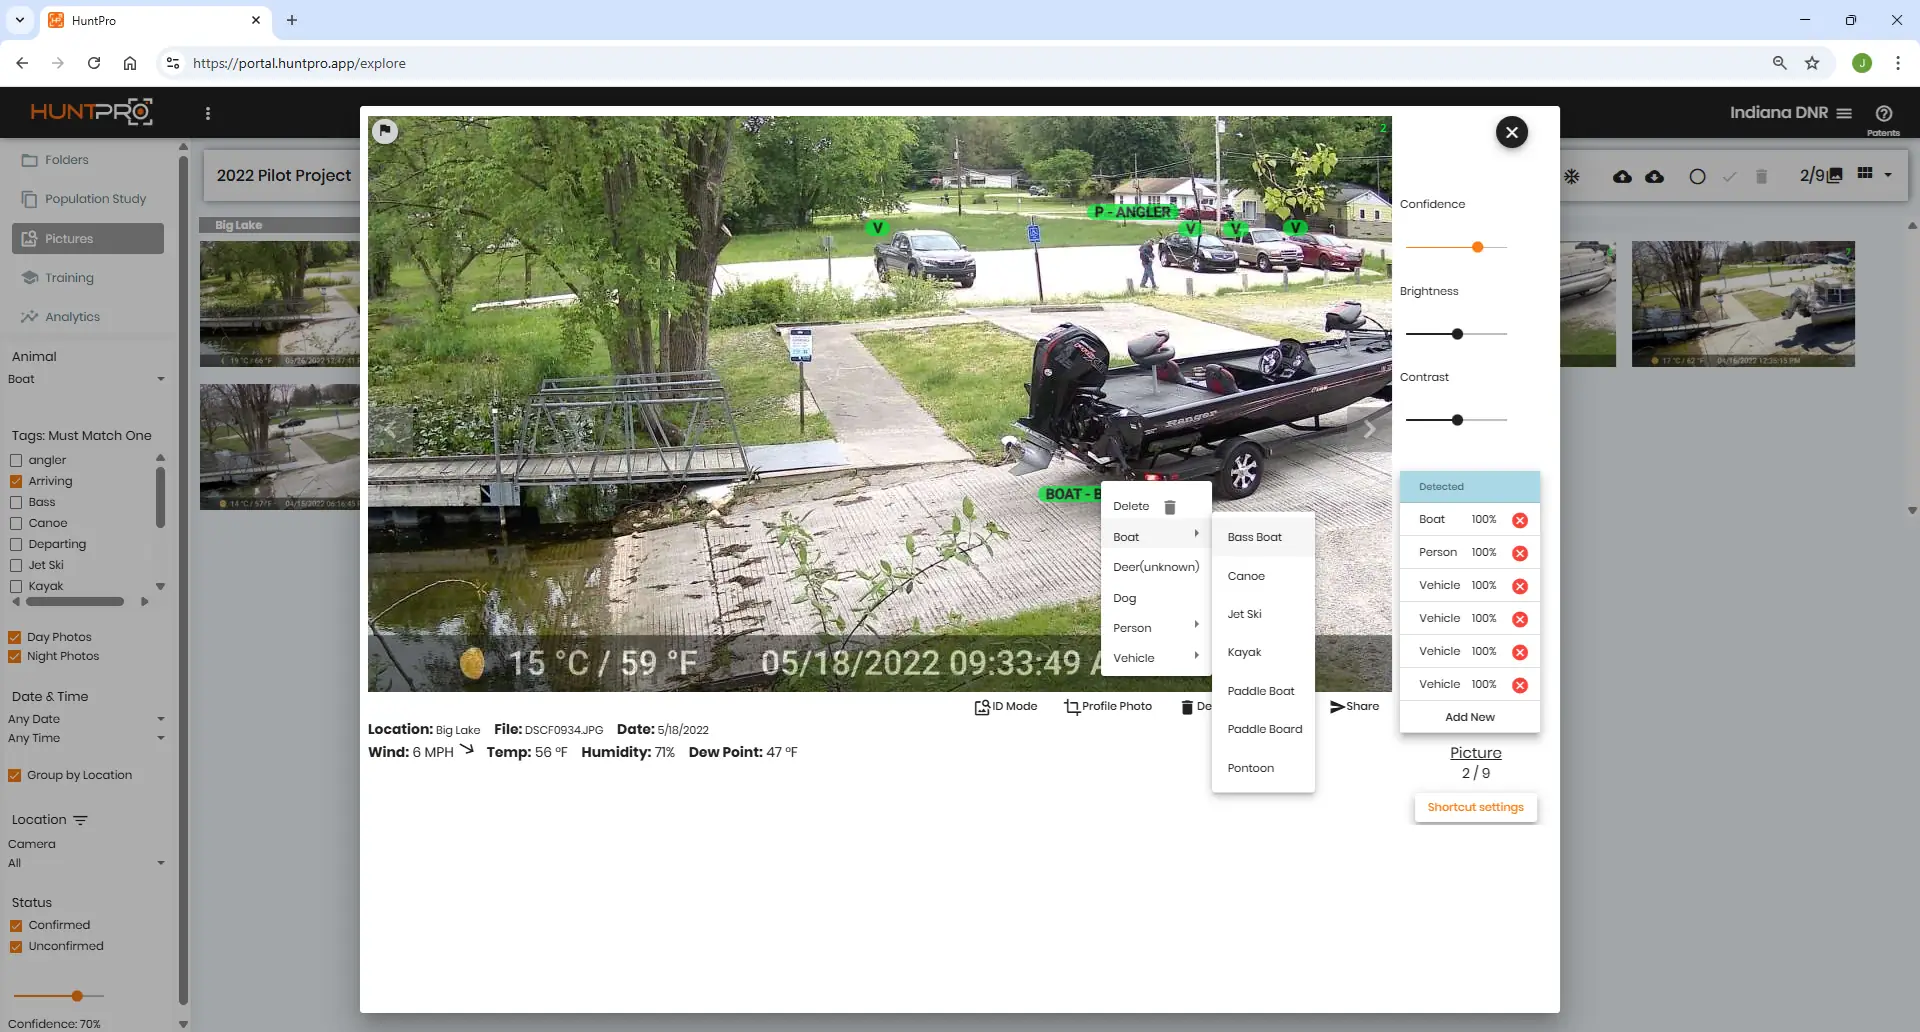Click the flag icon on the photo
Image resolution: width=1920 pixels, height=1032 pixels.
[x=385, y=131]
